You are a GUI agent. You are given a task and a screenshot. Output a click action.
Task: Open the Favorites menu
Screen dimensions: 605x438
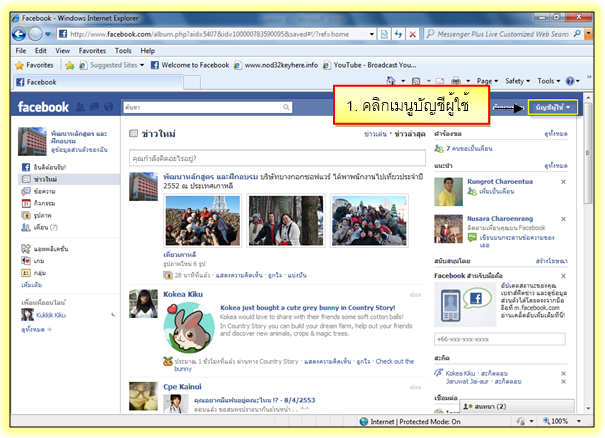click(x=92, y=51)
